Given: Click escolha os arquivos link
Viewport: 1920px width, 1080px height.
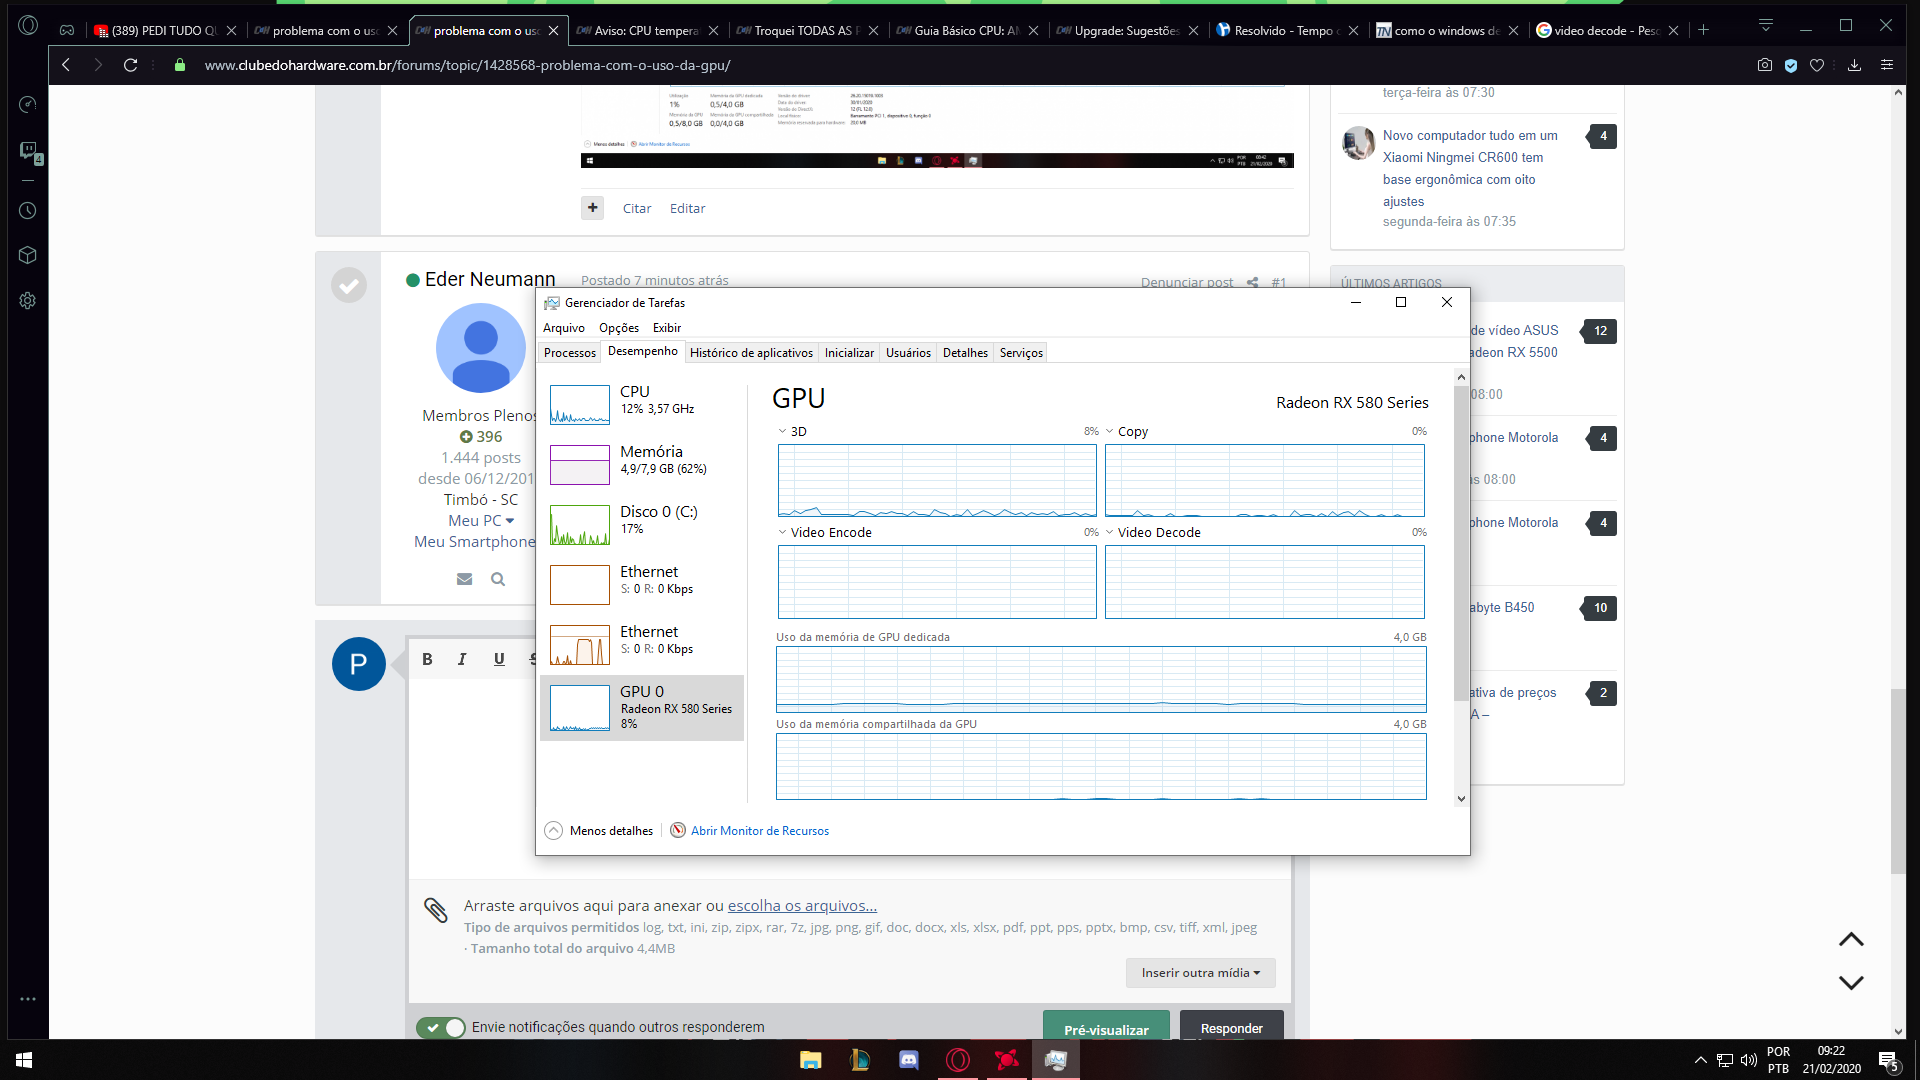Looking at the screenshot, I should pyautogui.click(x=802, y=906).
